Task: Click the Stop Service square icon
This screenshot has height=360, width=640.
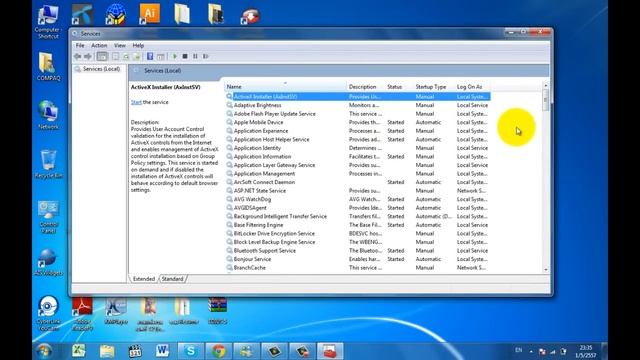Action: (x=185, y=56)
